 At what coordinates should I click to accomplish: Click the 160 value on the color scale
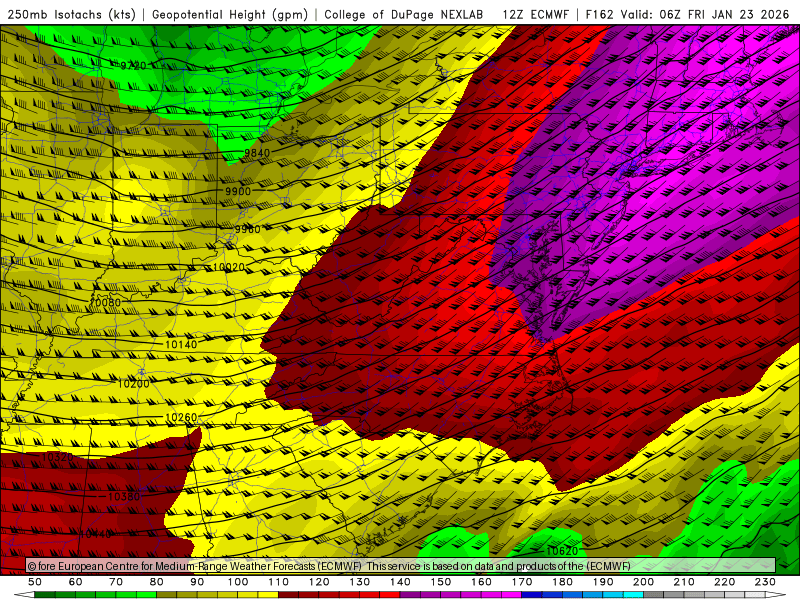point(481,582)
